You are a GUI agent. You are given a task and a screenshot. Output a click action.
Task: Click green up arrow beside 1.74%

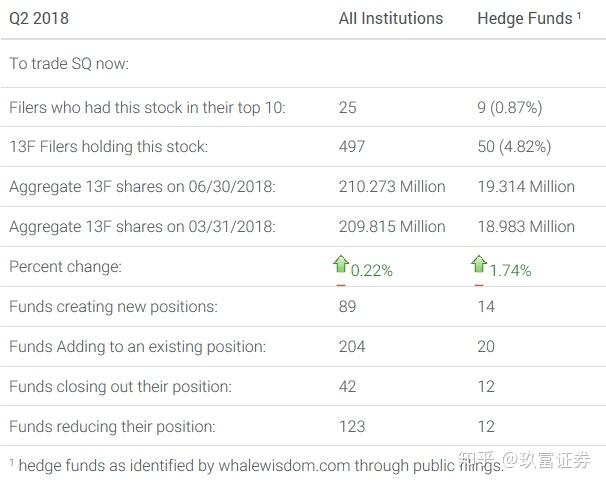[x=479, y=265]
